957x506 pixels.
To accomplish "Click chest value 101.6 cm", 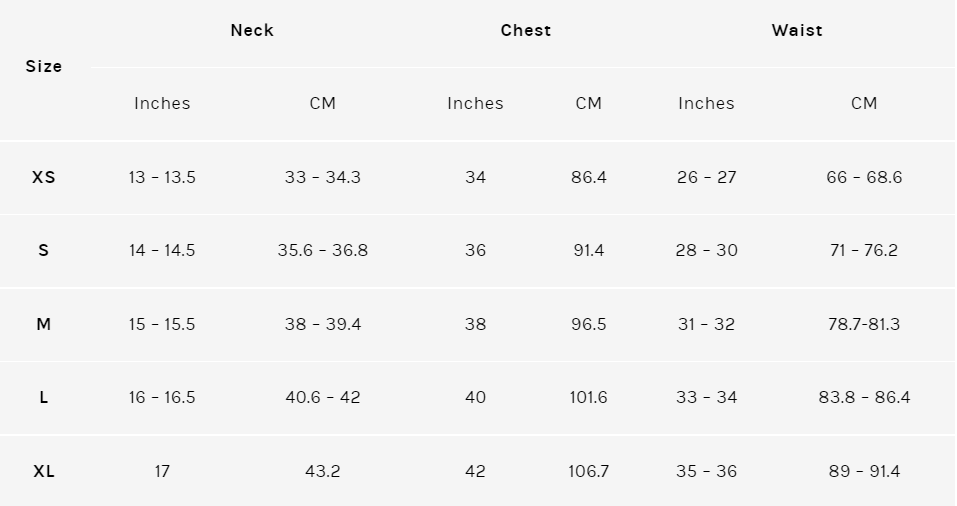I will (x=589, y=397).
